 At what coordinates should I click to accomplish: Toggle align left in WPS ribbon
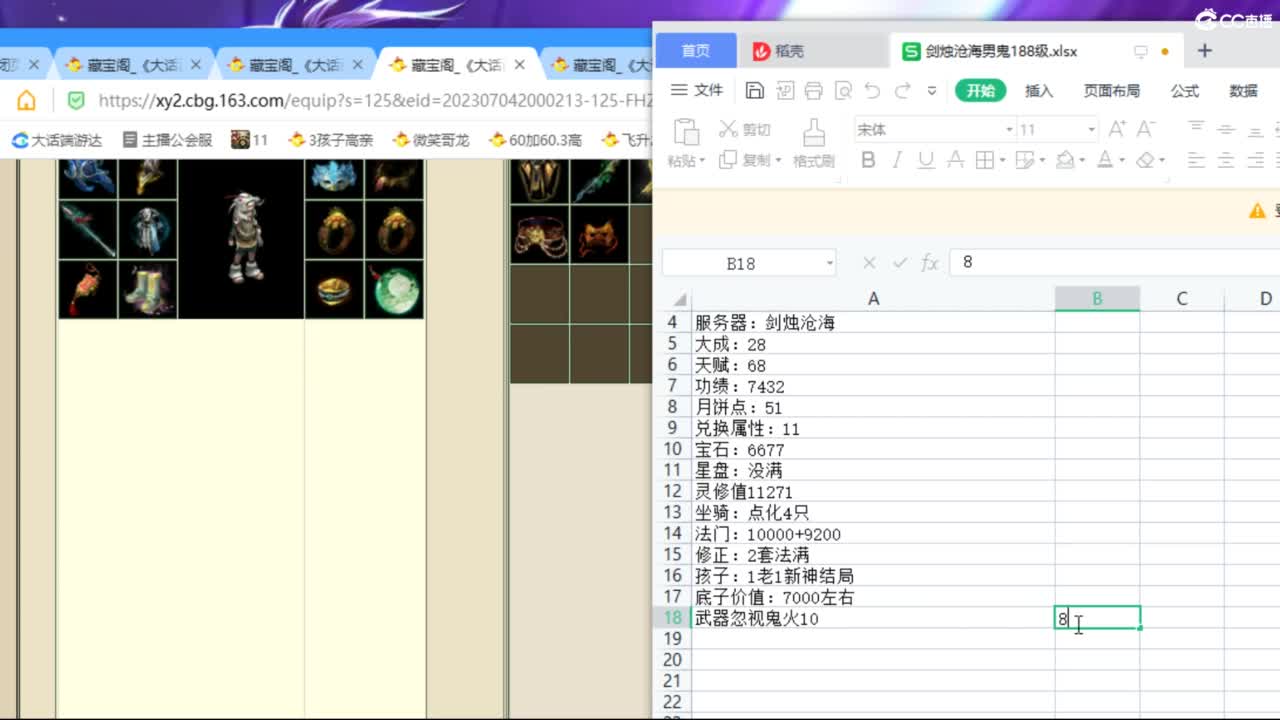point(1196,160)
